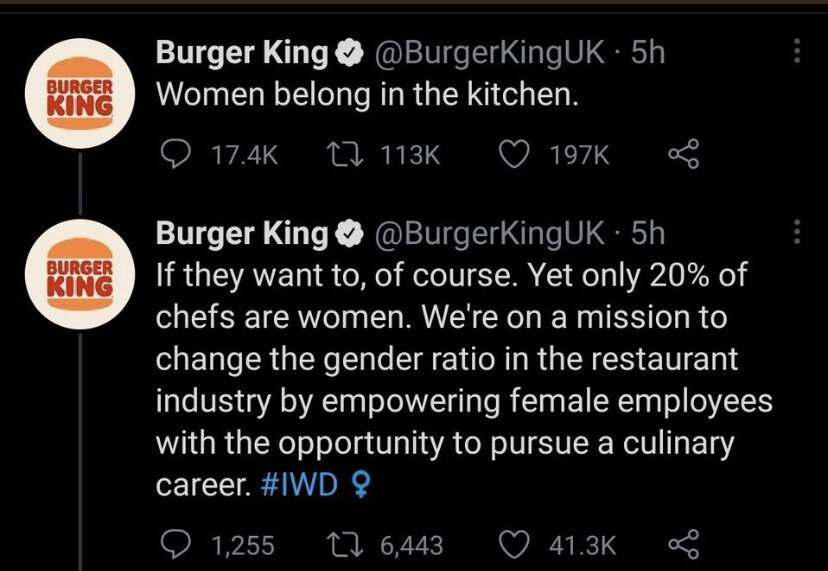The height and width of the screenshot is (571, 828).
Task: Click the 5h timestamp on second tweet
Action: pyautogui.click(x=648, y=232)
